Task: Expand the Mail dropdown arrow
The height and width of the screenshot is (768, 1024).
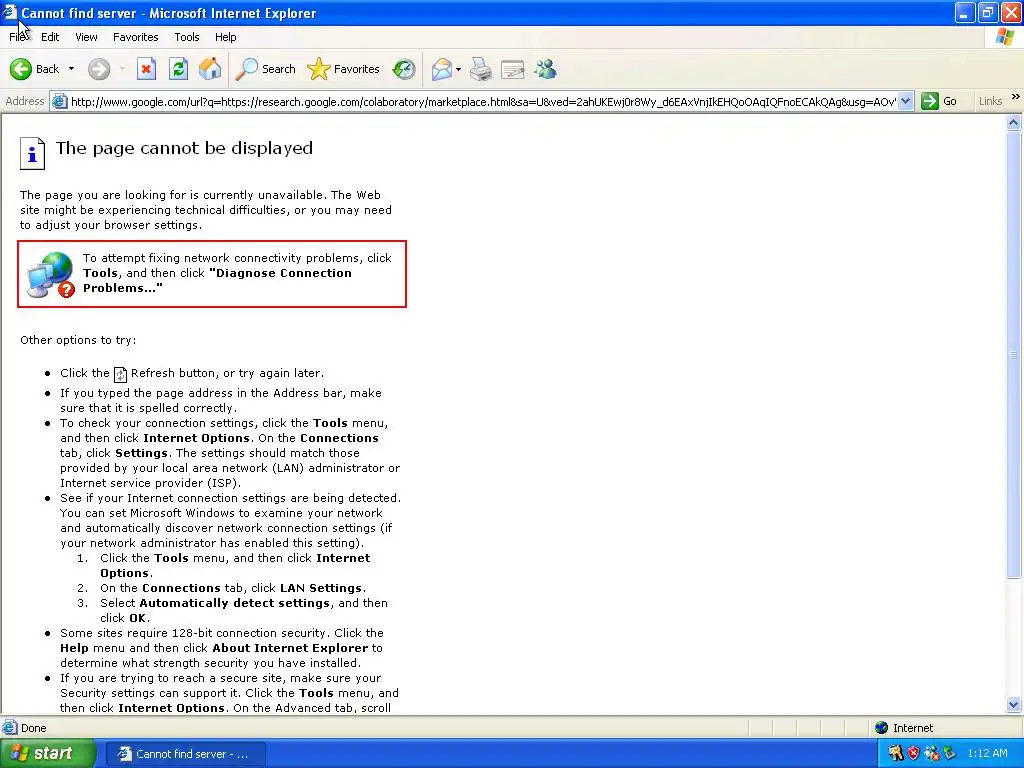Action: point(458,69)
